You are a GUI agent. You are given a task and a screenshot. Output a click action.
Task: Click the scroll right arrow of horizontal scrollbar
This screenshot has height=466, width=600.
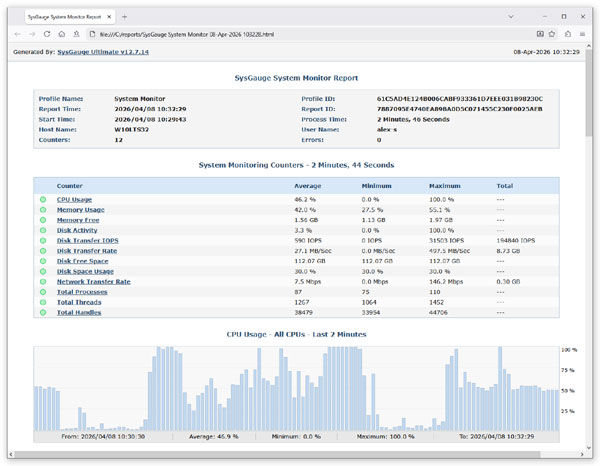[x=582, y=455]
